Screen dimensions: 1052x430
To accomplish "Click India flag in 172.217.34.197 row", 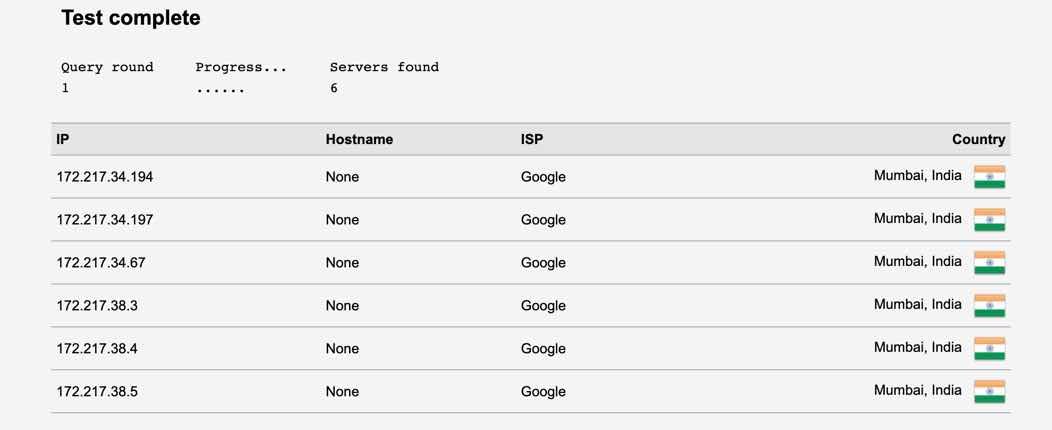I will click(990, 220).
